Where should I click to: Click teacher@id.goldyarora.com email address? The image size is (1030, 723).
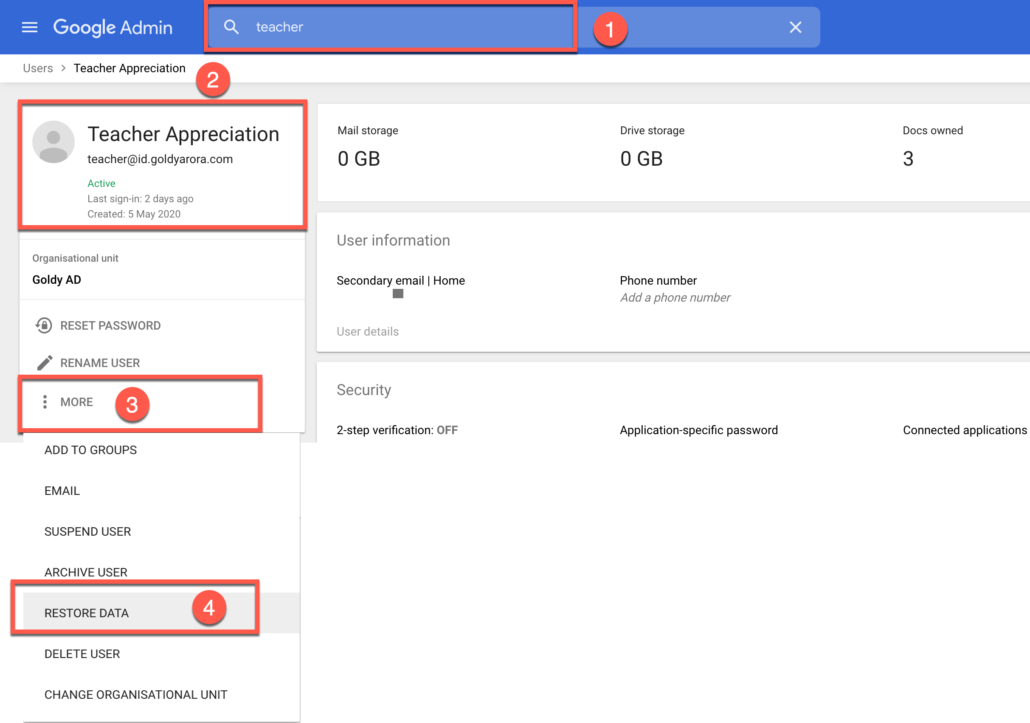pyautogui.click(x=160, y=159)
